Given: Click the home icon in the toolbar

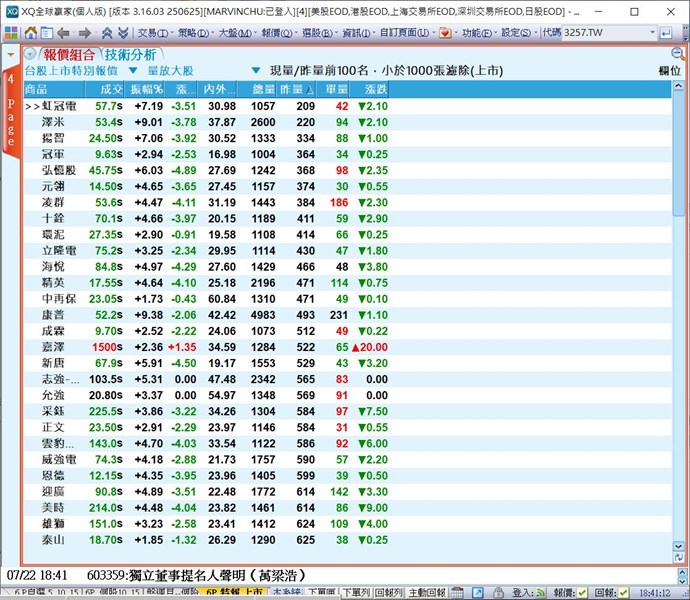Looking at the screenshot, I should 30,32.
